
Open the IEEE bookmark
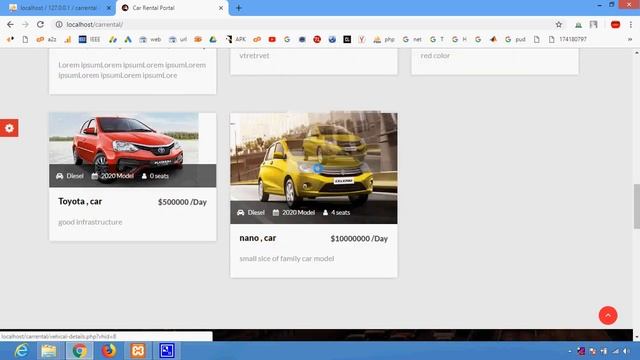click(x=90, y=39)
